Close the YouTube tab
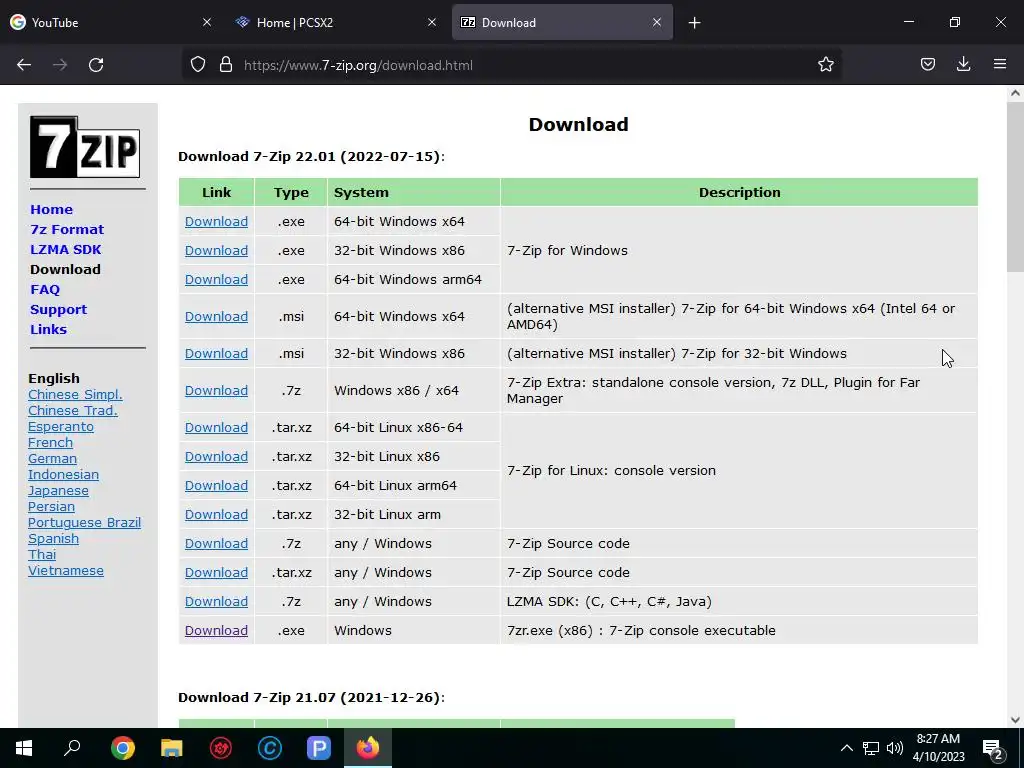Screen dimensions: 1024x768 206,22
